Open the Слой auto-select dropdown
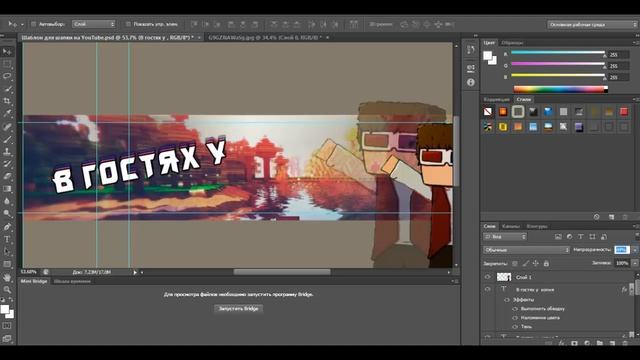640x360 pixels. coord(93,24)
